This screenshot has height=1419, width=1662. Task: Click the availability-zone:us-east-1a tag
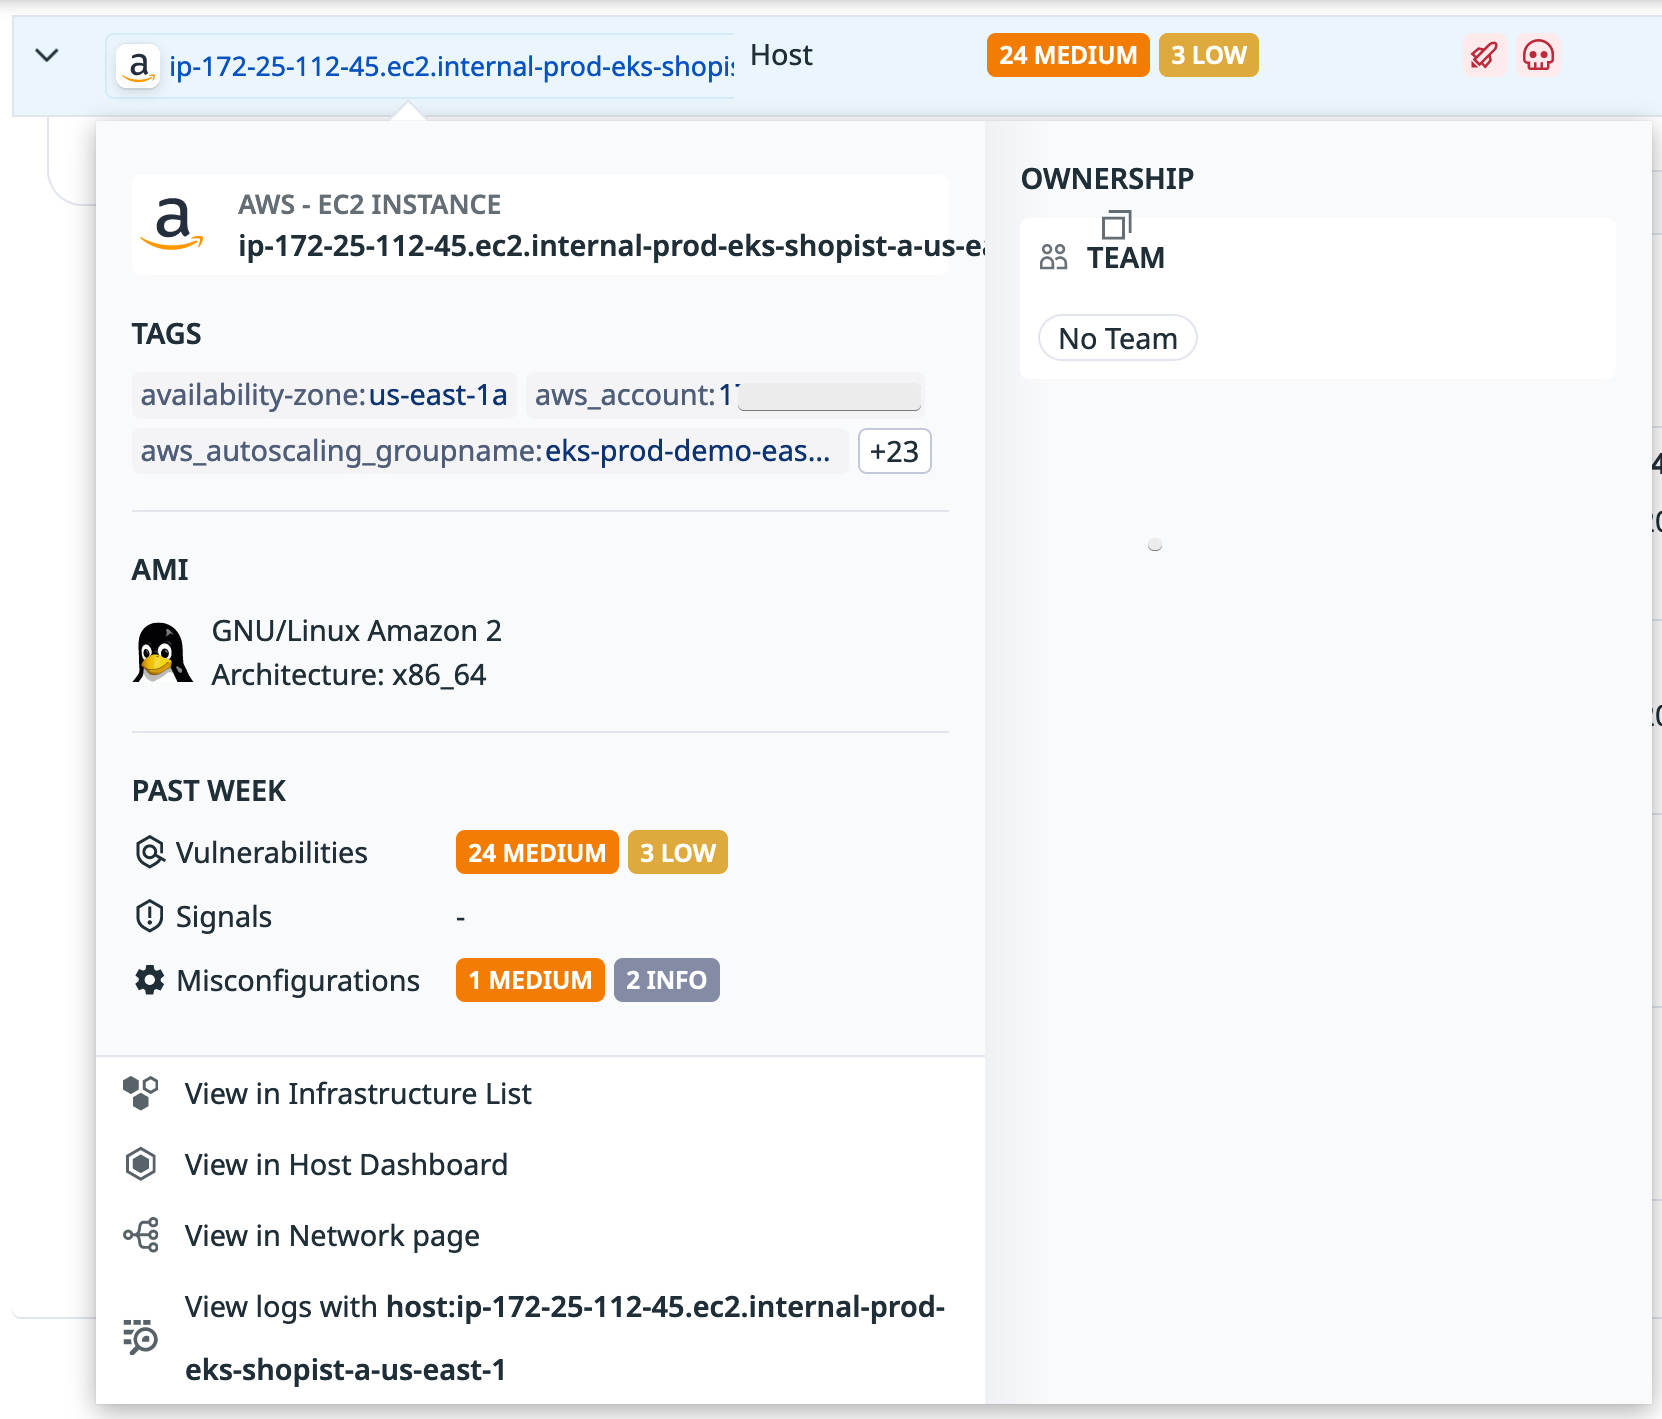click(324, 395)
